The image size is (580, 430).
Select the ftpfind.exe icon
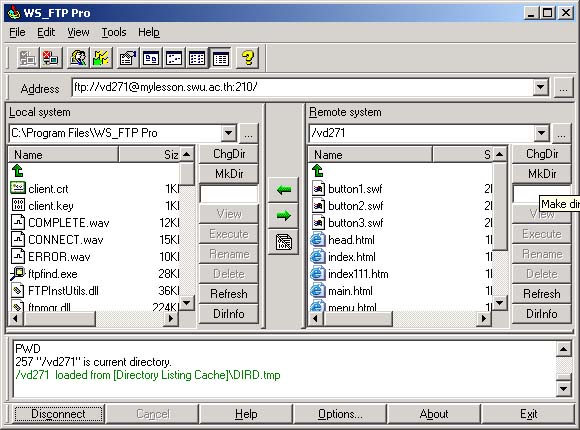coord(18,273)
